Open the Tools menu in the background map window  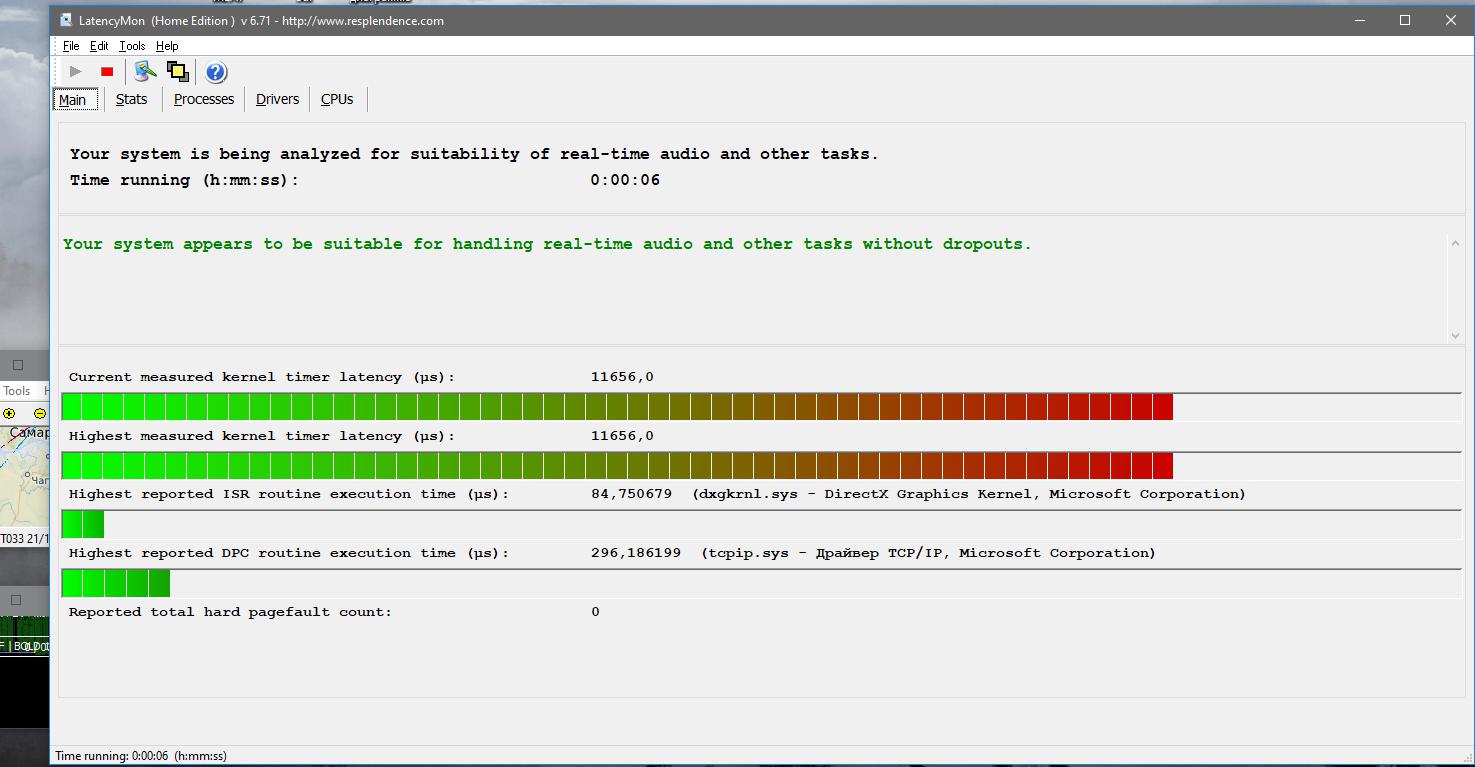17,391
